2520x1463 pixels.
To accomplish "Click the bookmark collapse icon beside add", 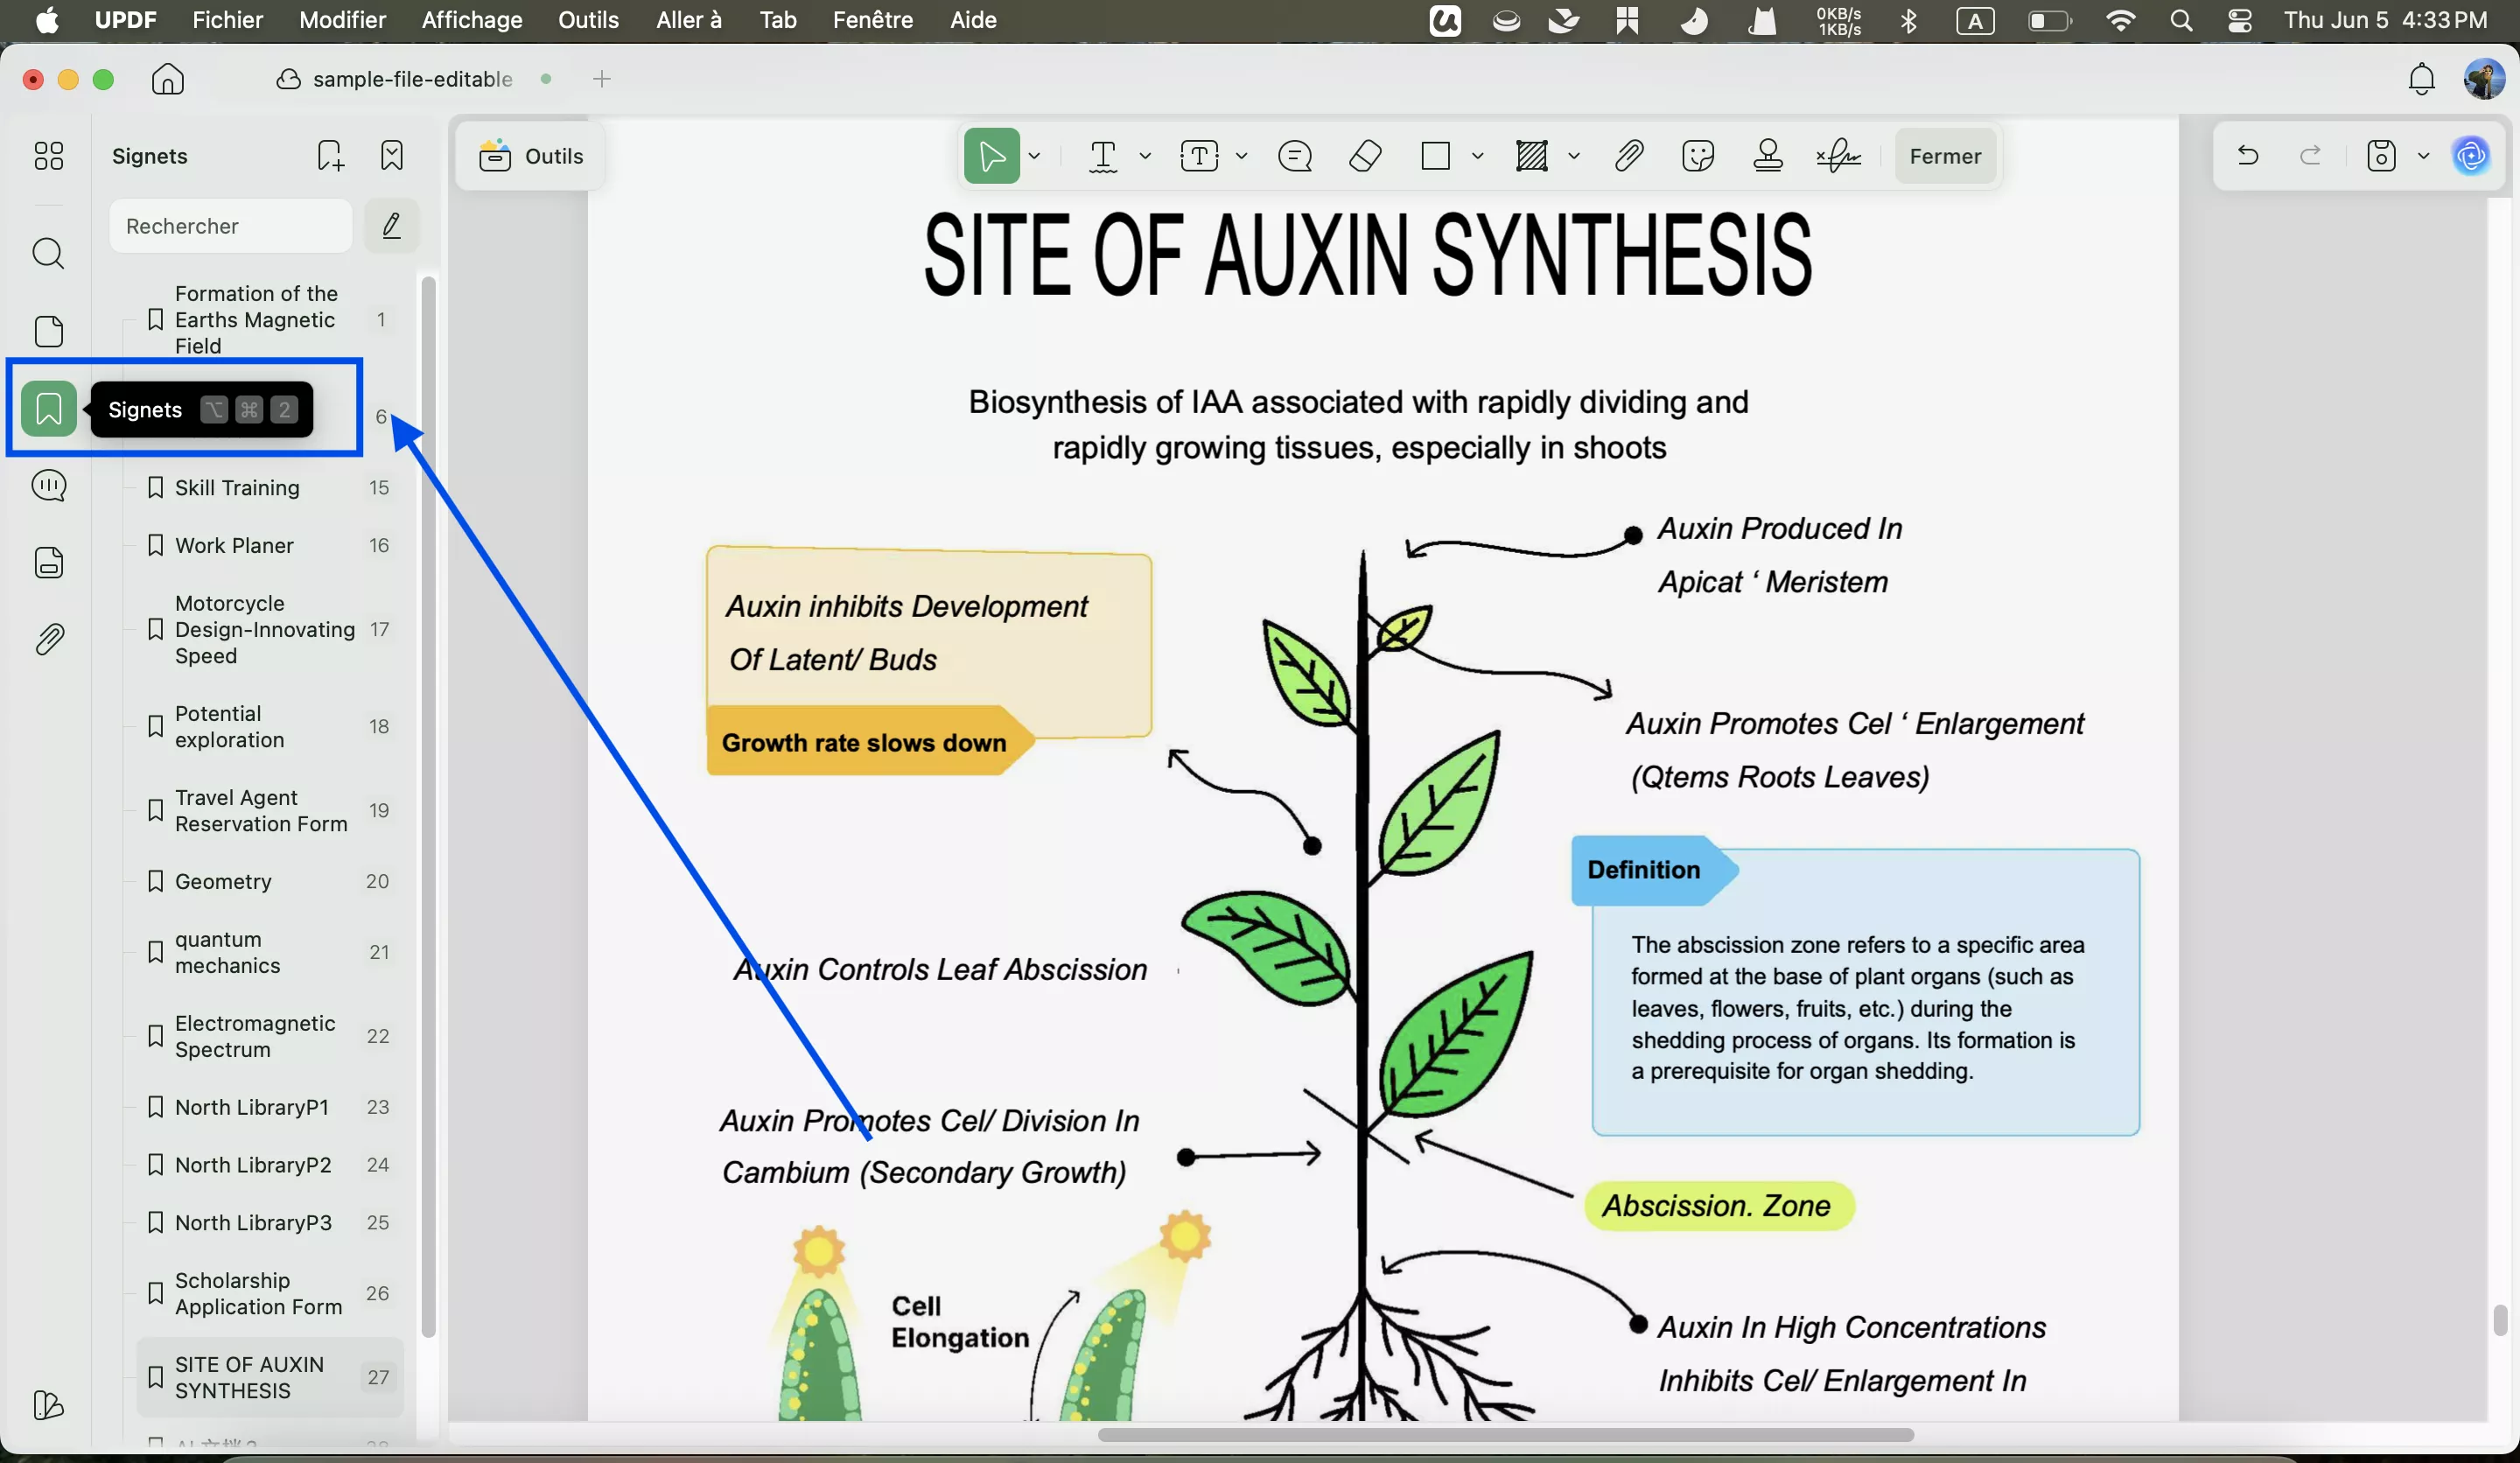I will pyautogui.click(x=392, y=155).
